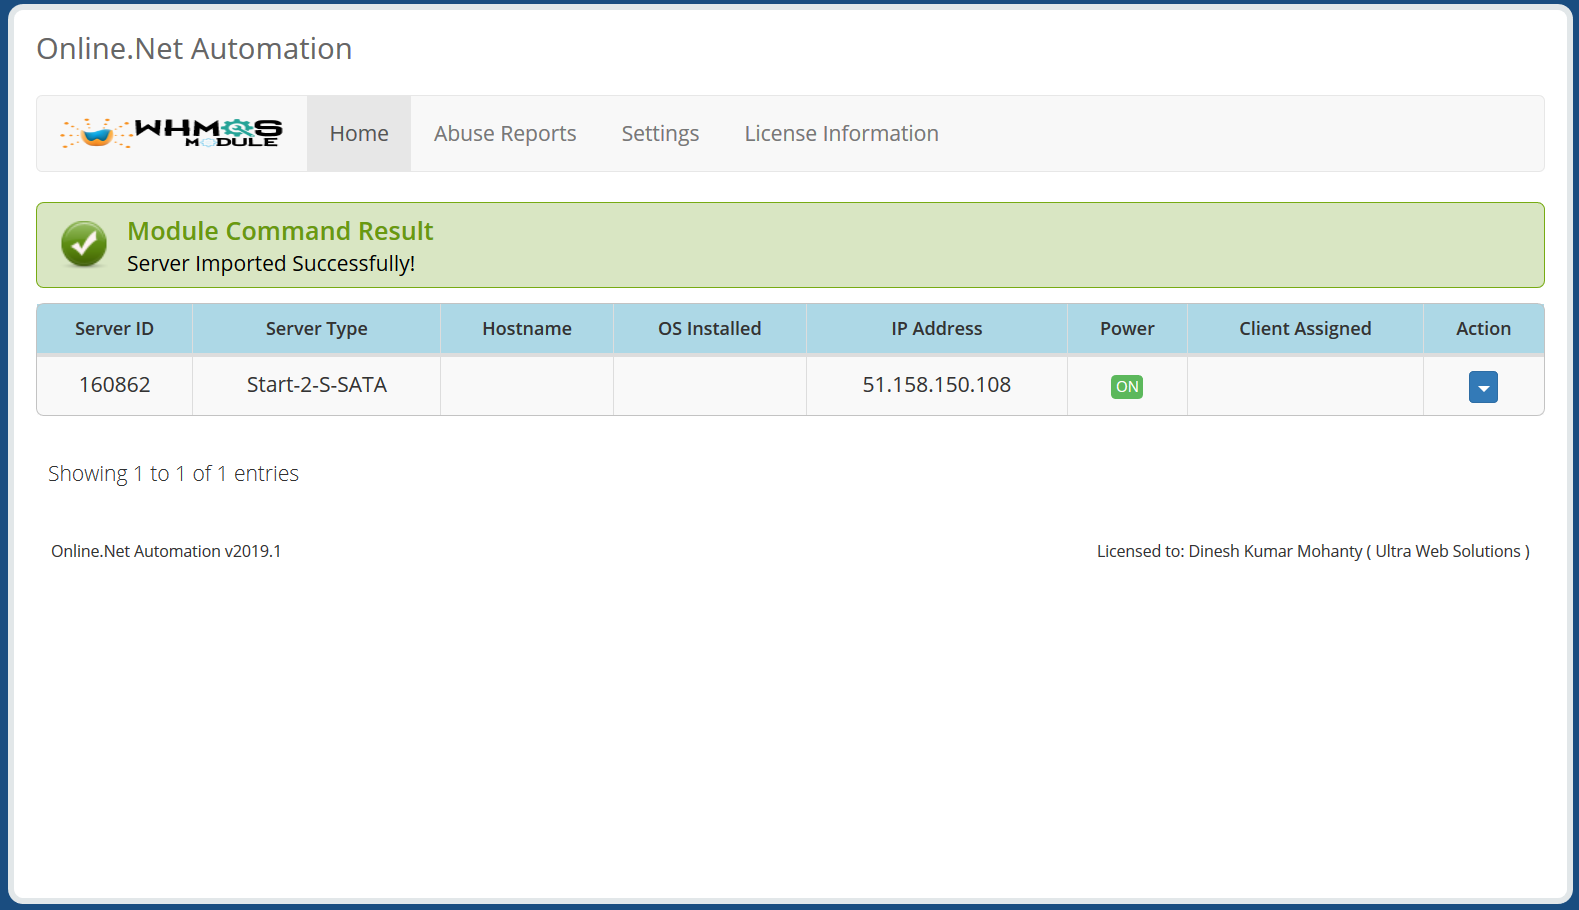Click the WHMCS Module logo
The image size is (1579, 910).
171,133
